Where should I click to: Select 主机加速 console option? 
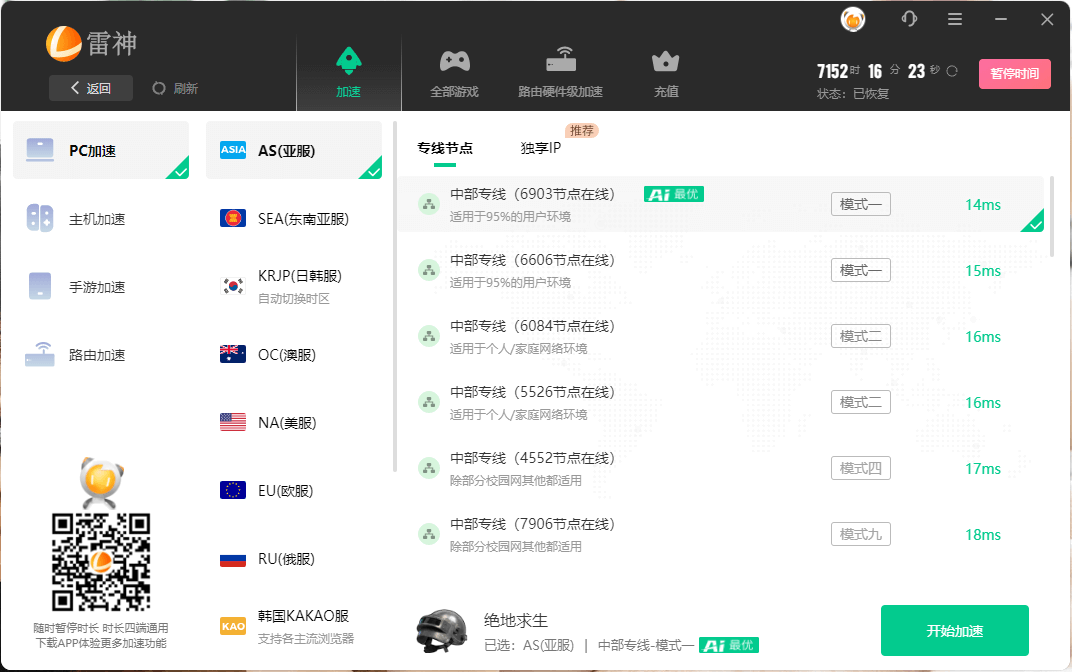[x=97, y=219]
